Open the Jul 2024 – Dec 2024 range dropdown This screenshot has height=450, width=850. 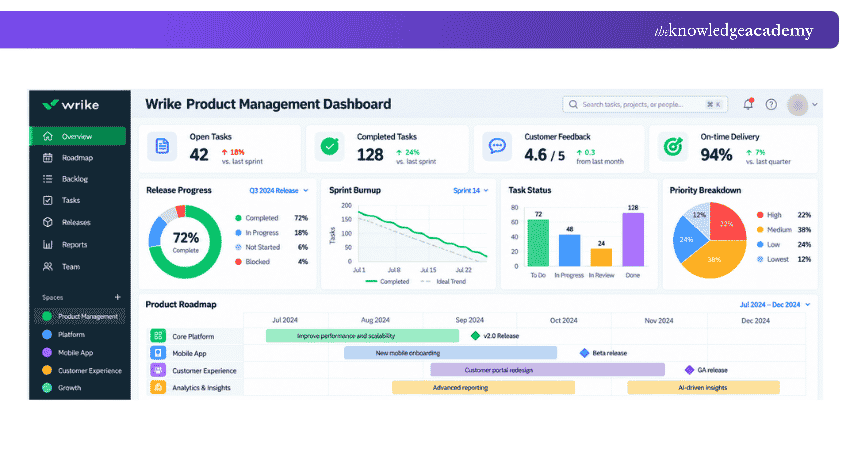(775, 305)
